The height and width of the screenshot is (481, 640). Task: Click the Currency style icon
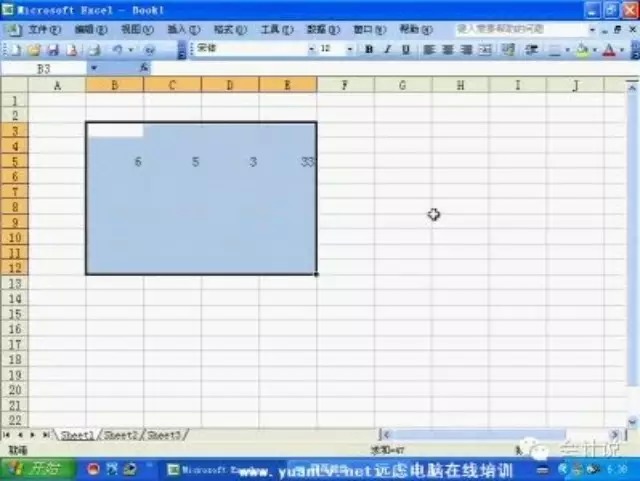pos(508,49)
